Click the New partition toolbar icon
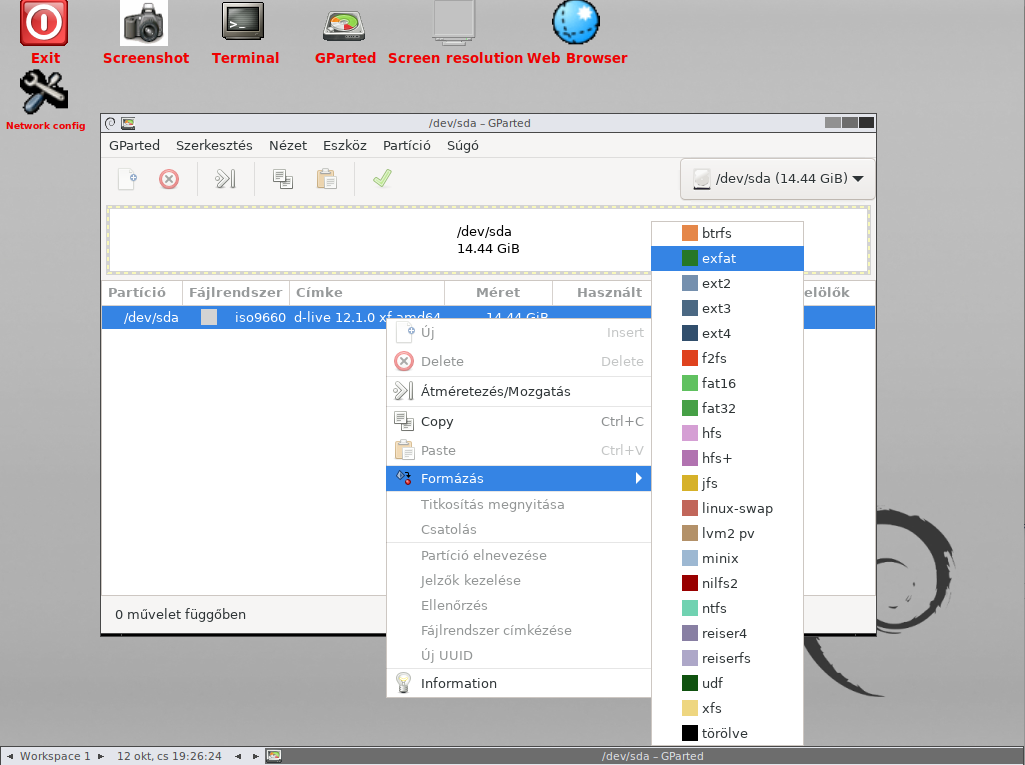The height and width of the screenshot is (765, 1025). 127,179
